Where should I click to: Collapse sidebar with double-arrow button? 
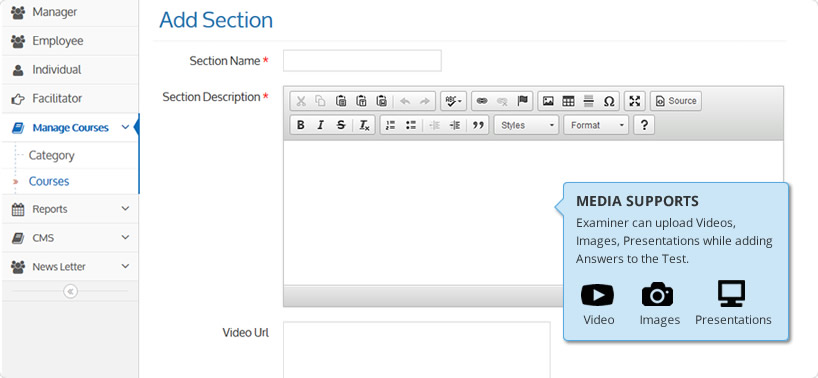(x=70, y=291)
